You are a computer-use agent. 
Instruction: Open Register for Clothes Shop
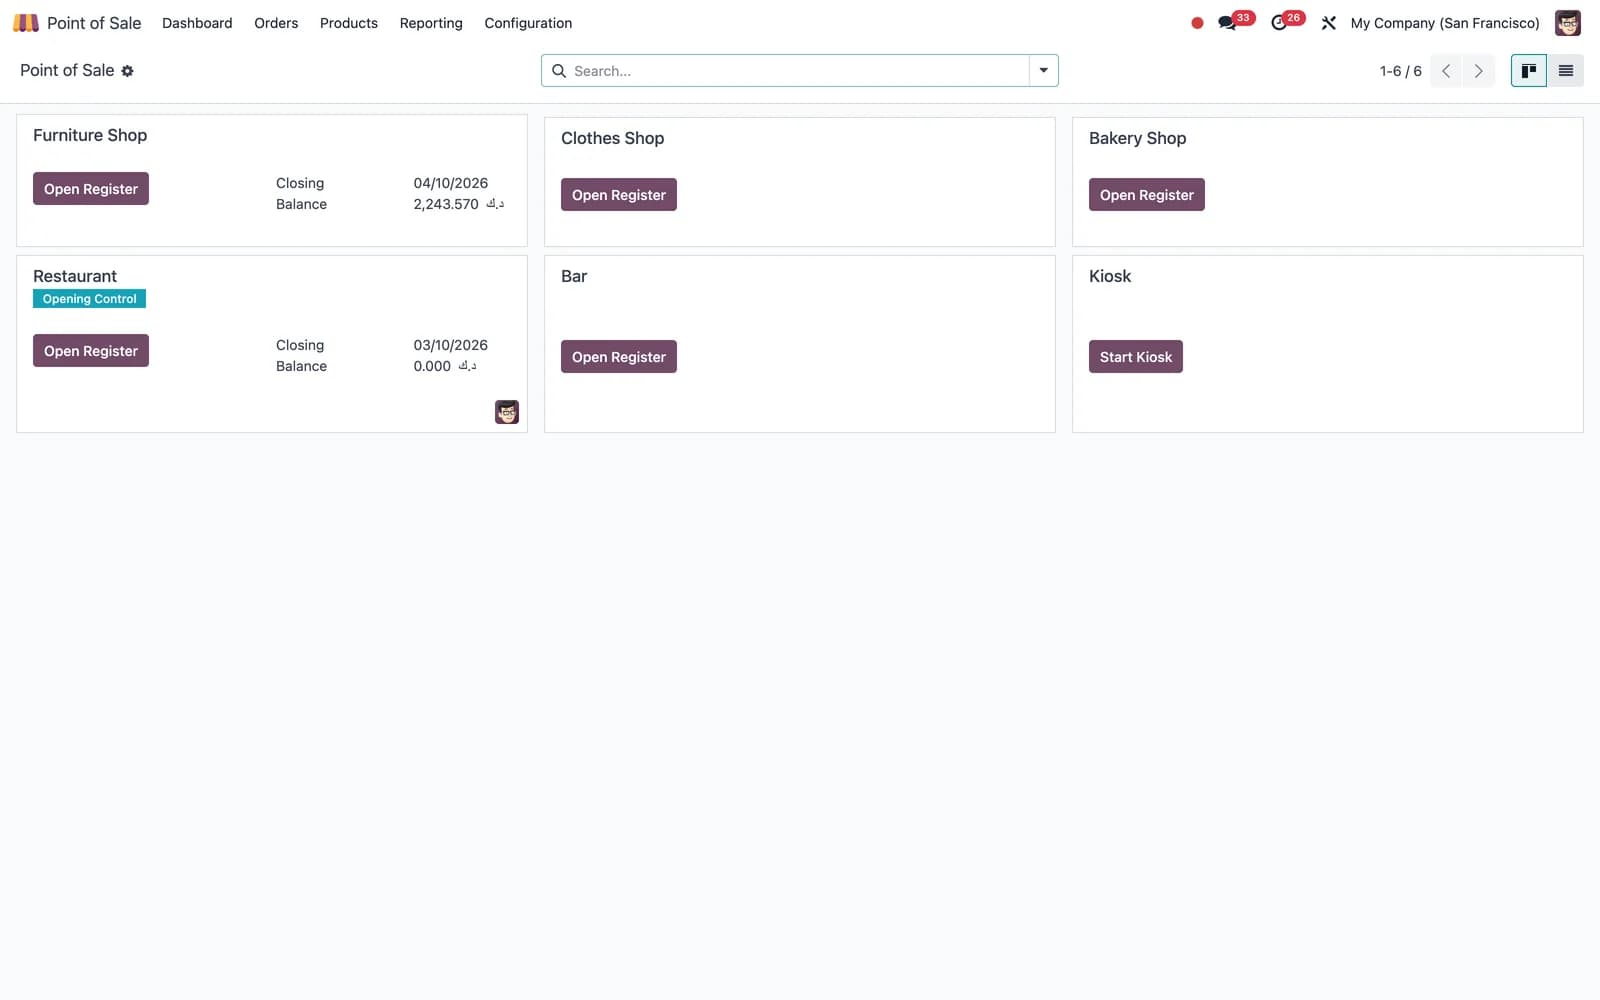[x=619, y=195]
